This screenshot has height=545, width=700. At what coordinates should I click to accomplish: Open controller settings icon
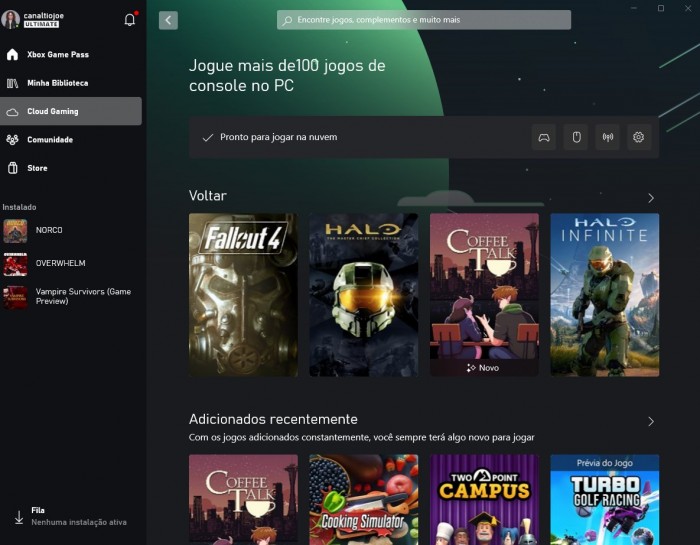[x=544, y=137]
